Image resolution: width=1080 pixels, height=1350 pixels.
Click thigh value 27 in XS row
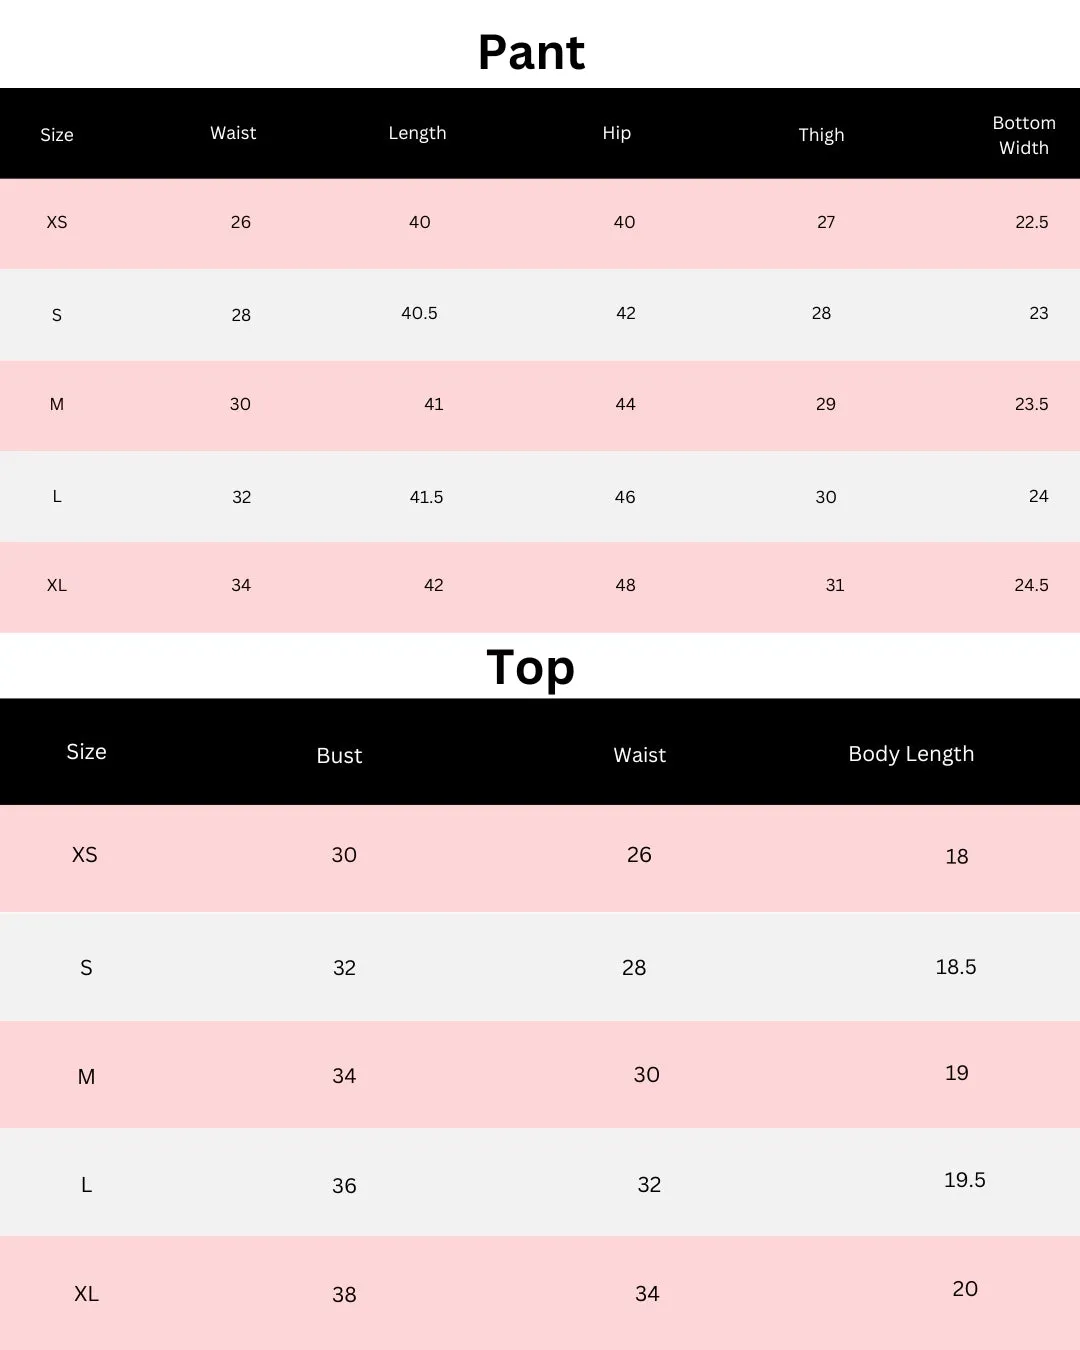tap(826, 222)
